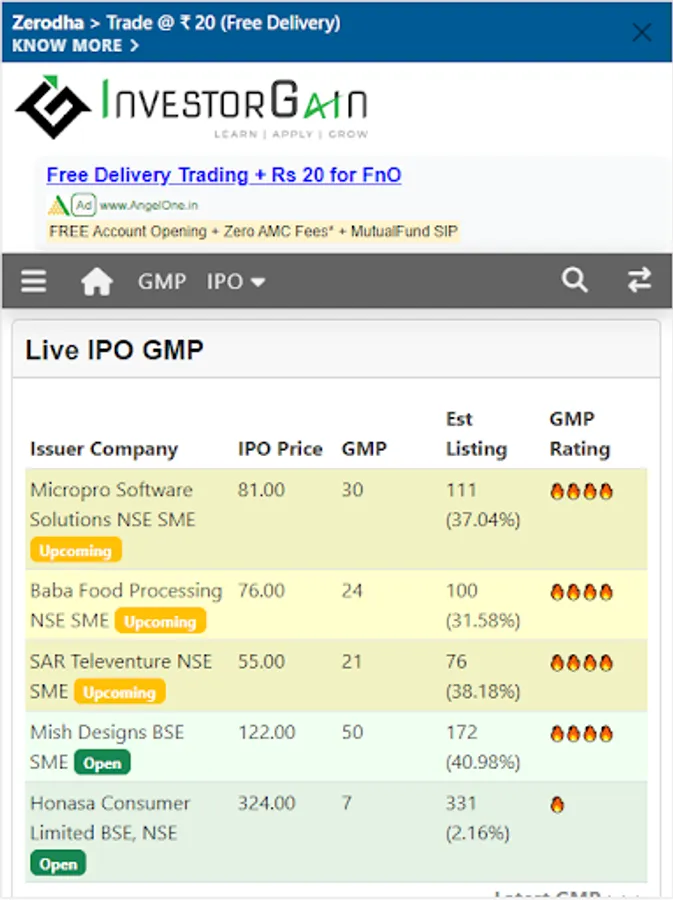Click Upcoming badge under Micropro Software
673x900 pixels.
[x=76, y=550]
